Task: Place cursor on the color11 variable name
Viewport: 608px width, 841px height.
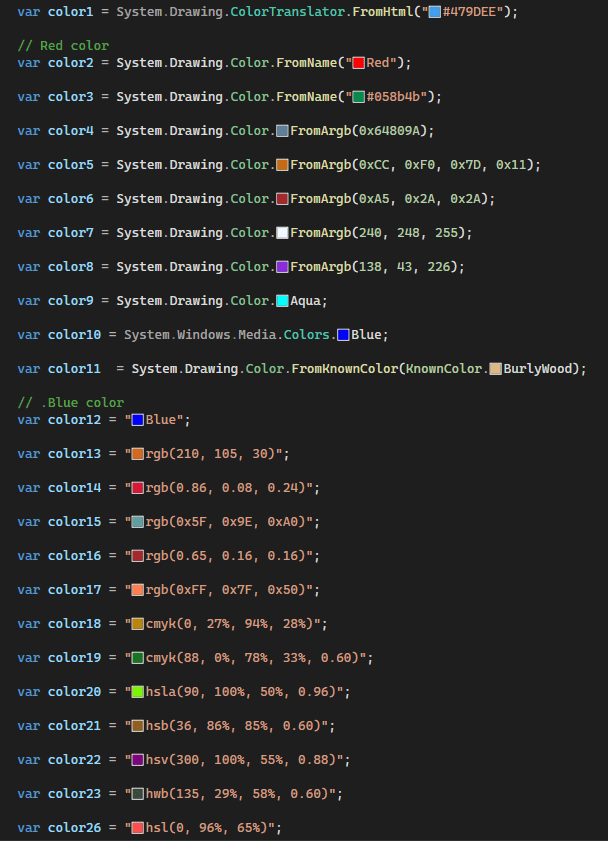Action: coord(74,369)
